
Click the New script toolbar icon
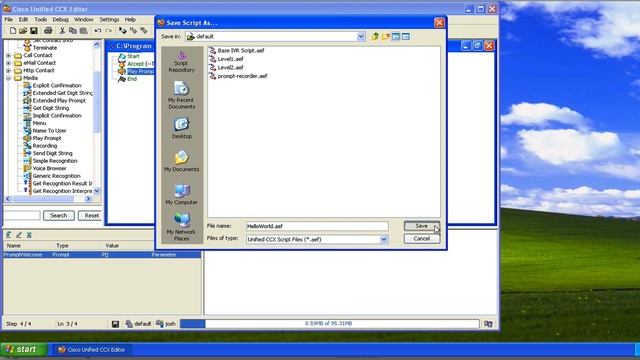[x=13, y=31]
